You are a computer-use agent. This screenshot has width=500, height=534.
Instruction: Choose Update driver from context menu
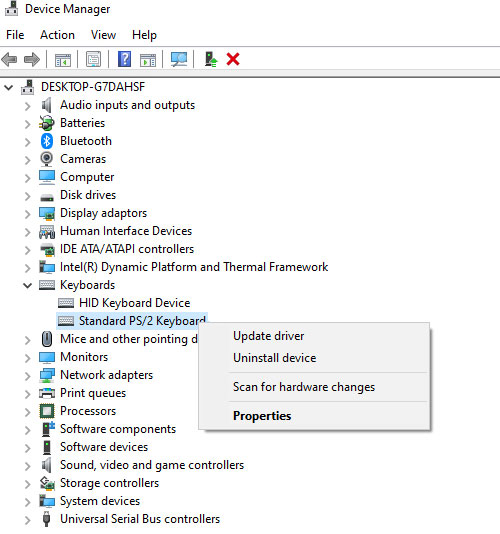point(268,336)
